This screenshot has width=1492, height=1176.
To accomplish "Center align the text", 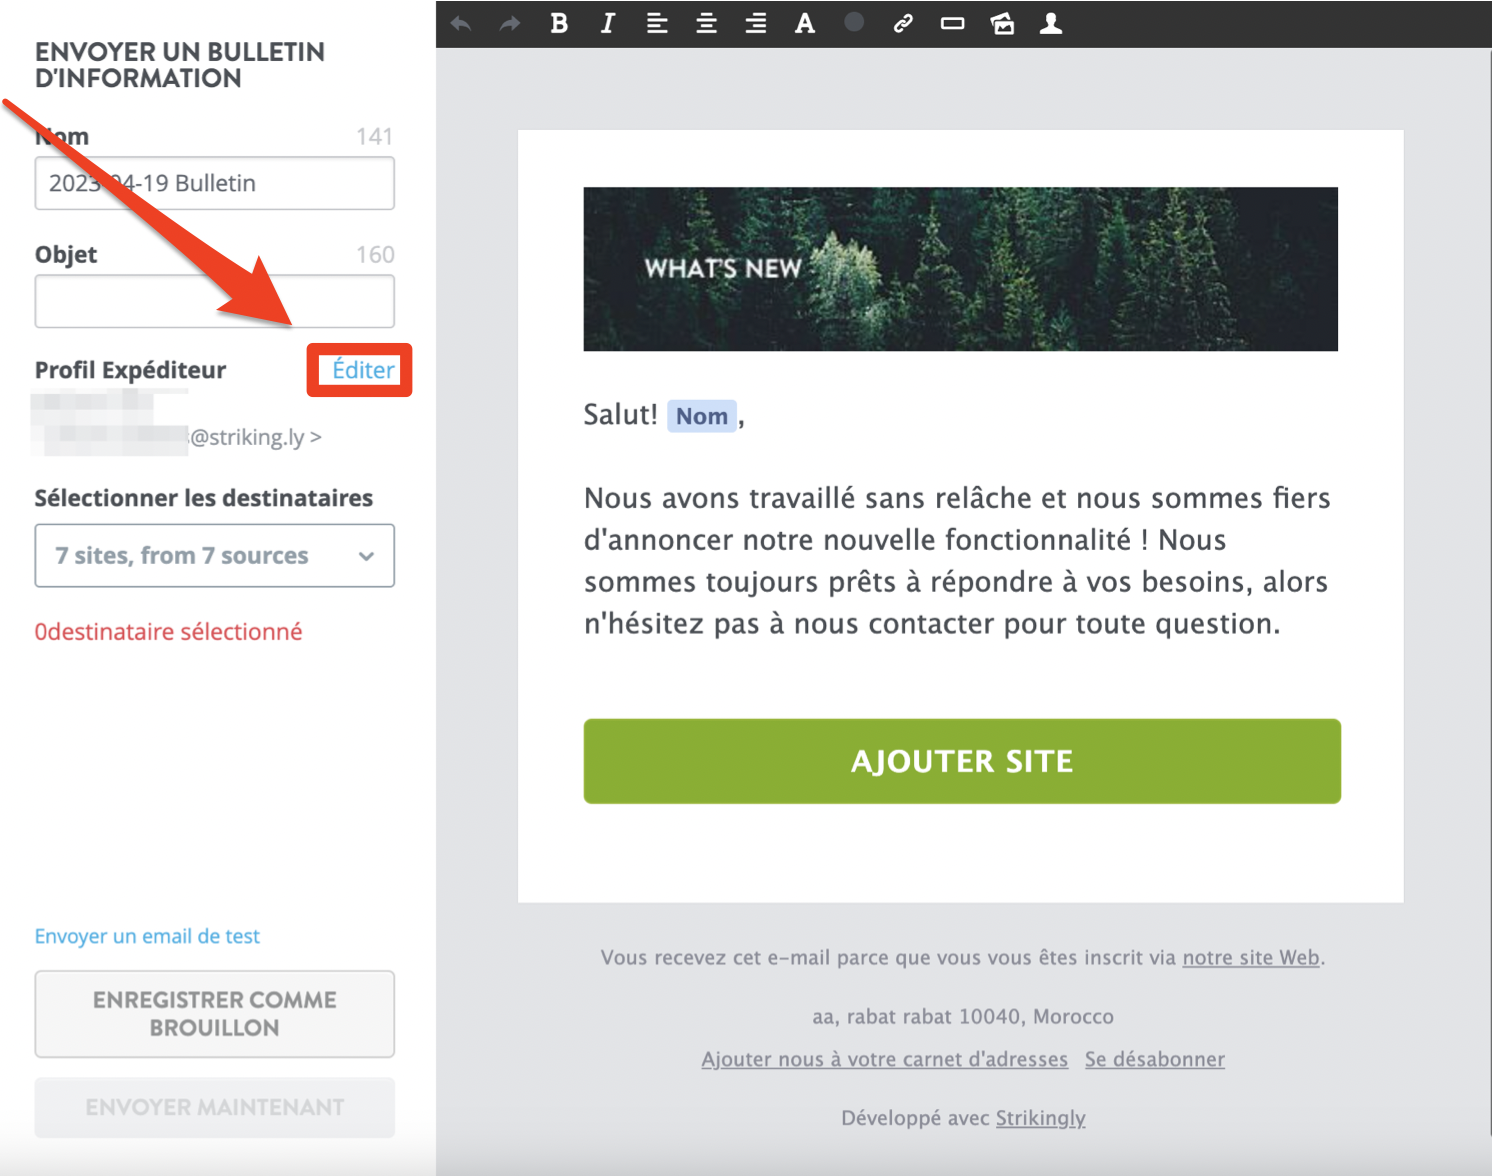I will (x=706, y=23).
